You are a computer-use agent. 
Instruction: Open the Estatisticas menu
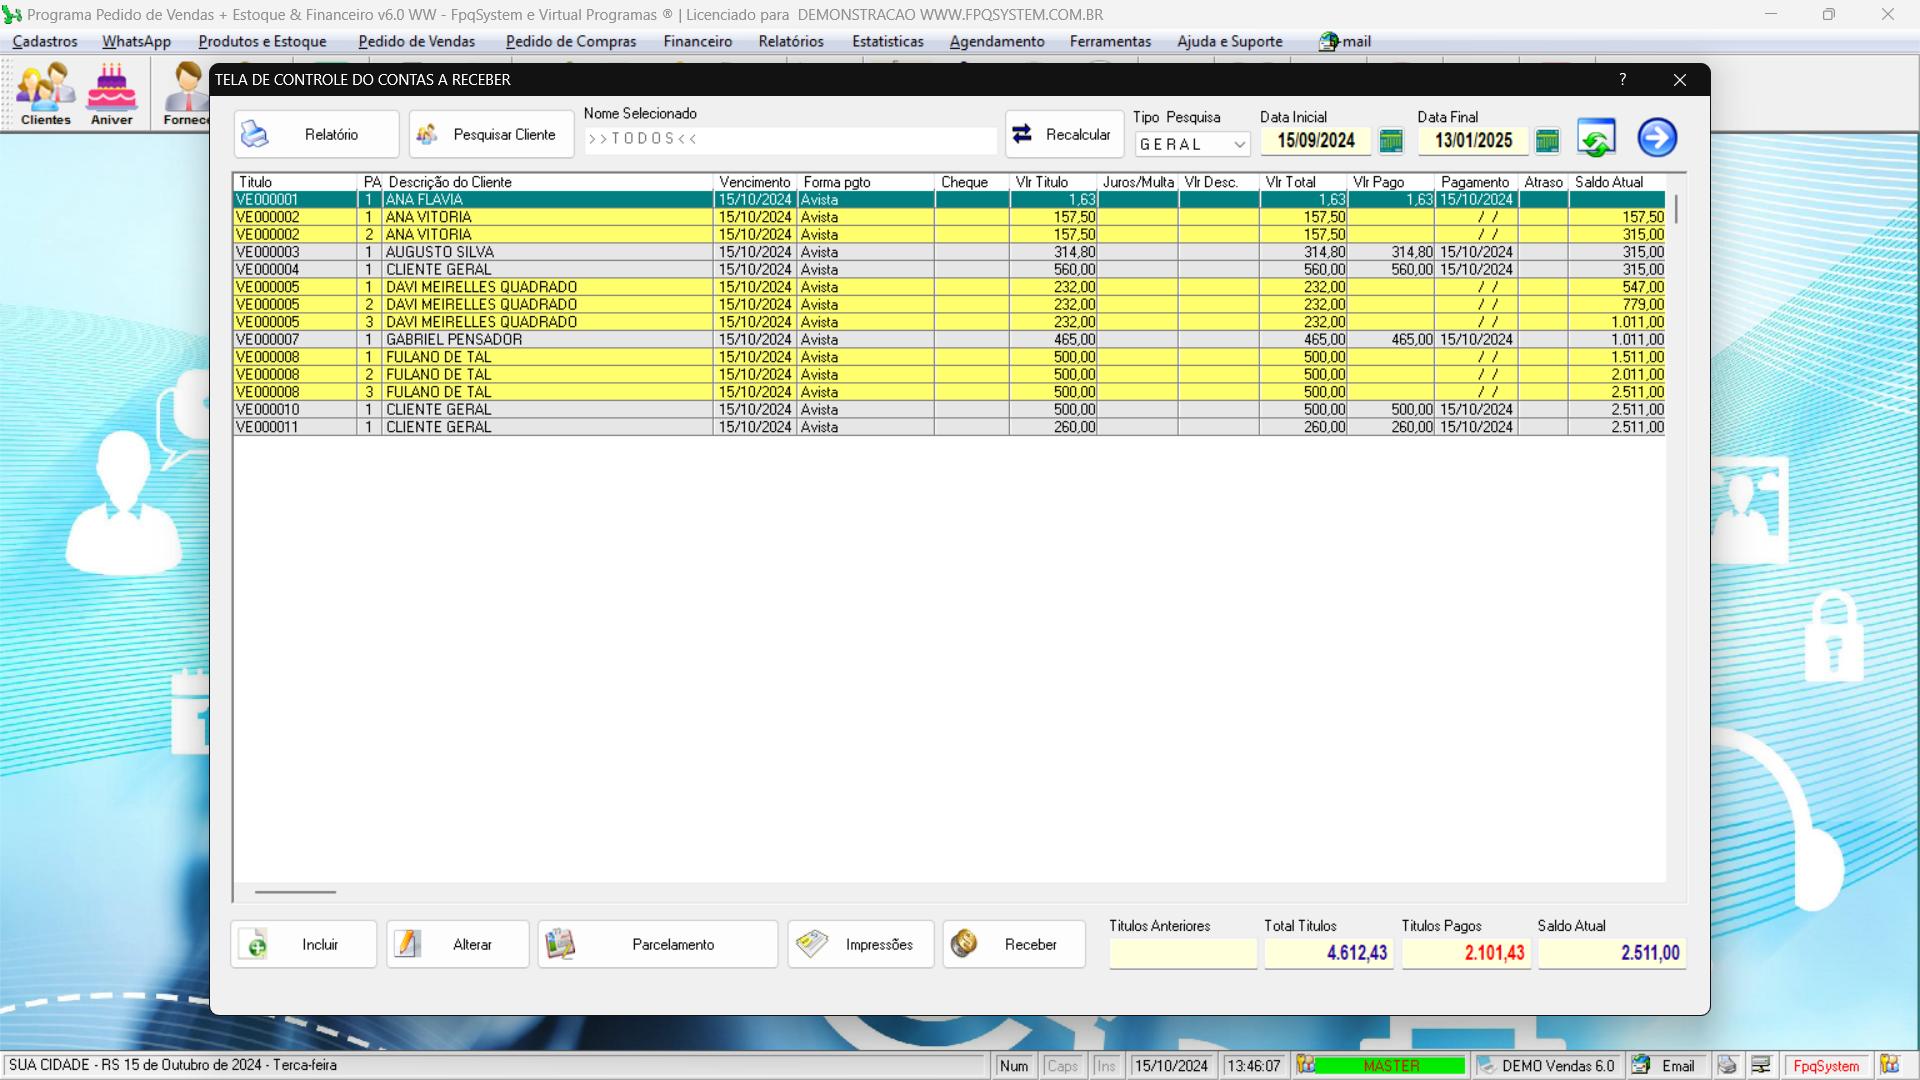(888, 41)
